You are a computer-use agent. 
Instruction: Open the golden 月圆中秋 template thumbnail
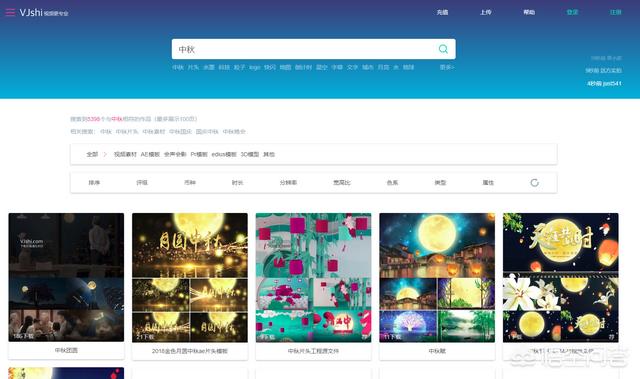point(190,277)
